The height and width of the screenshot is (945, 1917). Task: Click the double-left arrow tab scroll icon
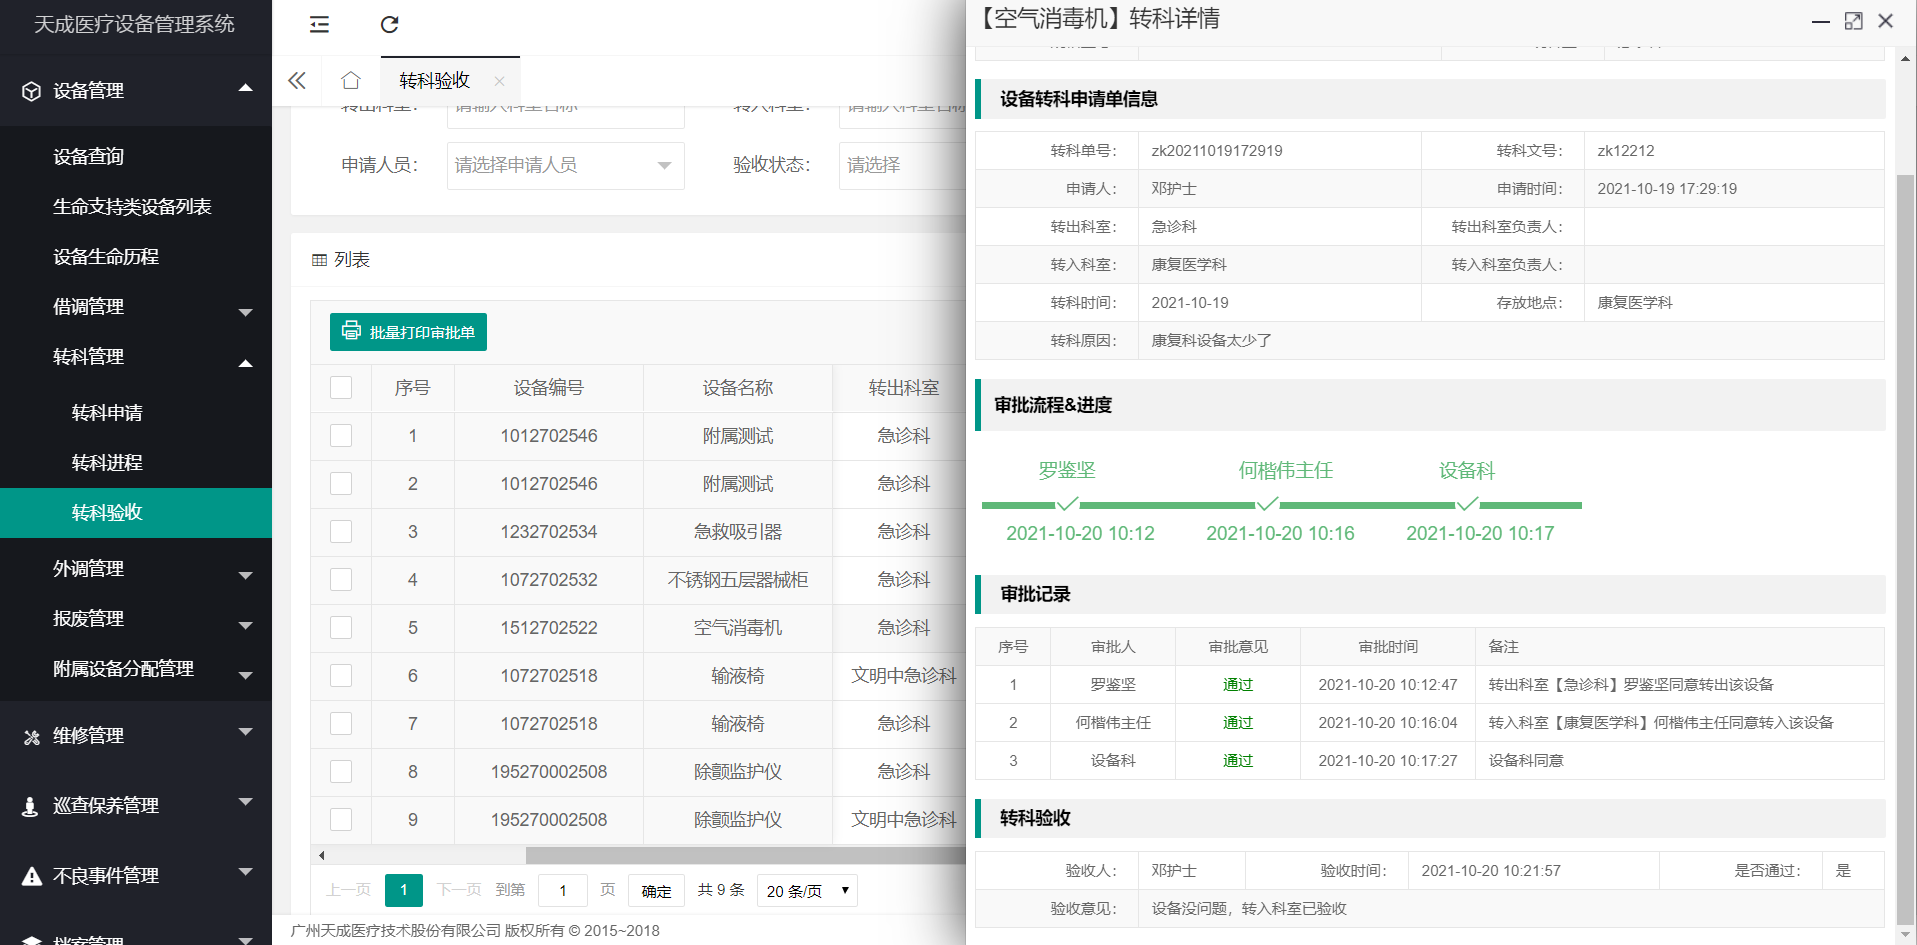click(x=297, y=81)
